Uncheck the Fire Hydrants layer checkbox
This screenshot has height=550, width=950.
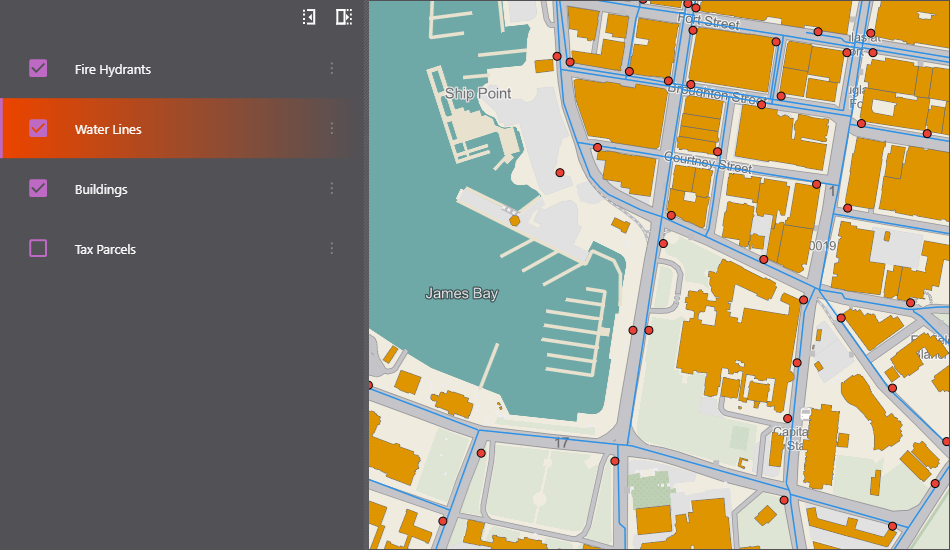(38, 69)
